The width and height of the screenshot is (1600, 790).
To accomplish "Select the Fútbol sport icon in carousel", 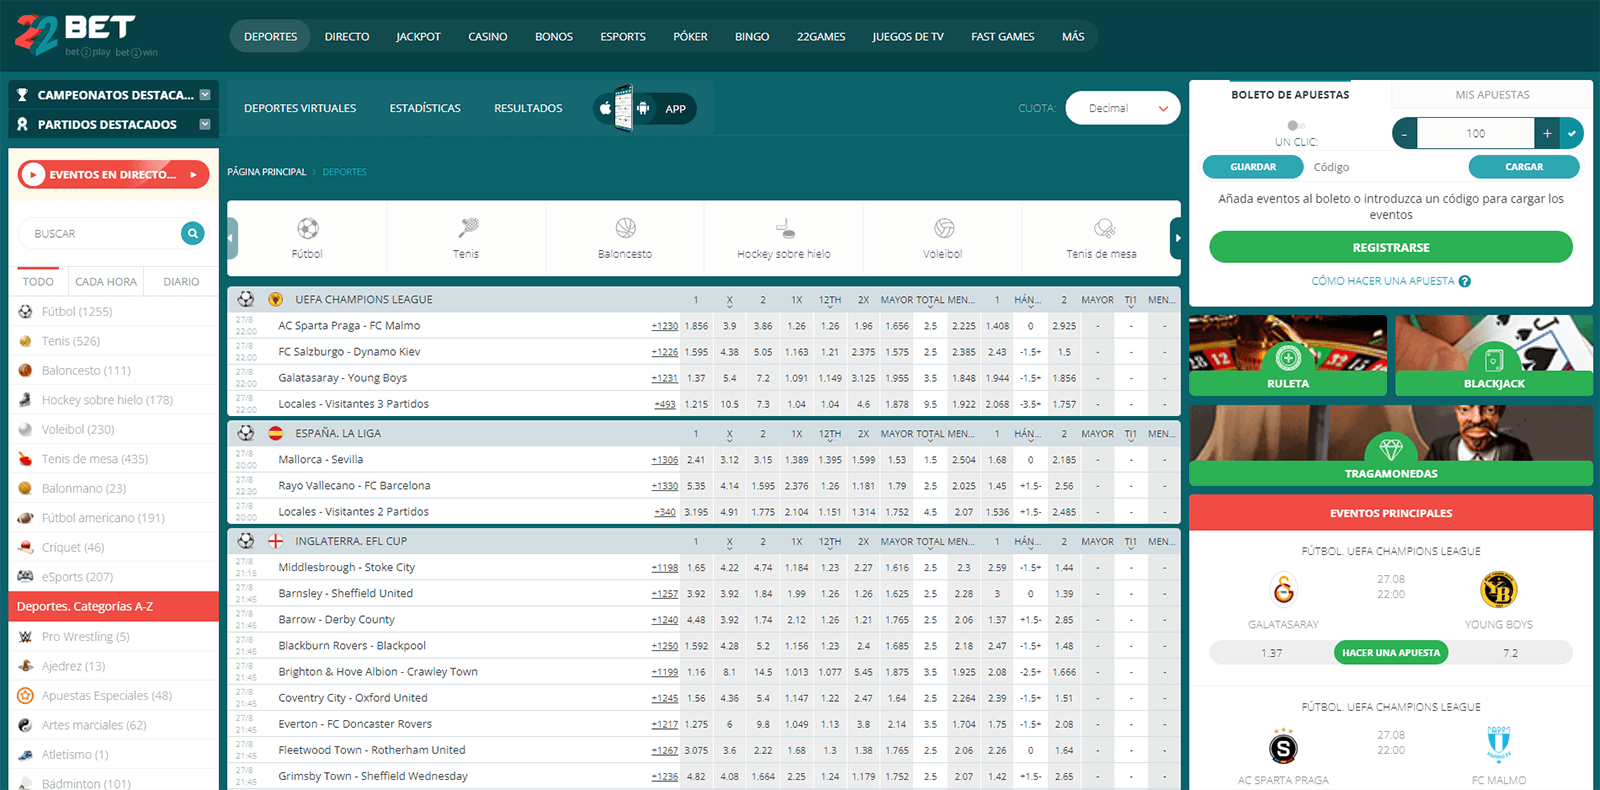I will 308,229.
